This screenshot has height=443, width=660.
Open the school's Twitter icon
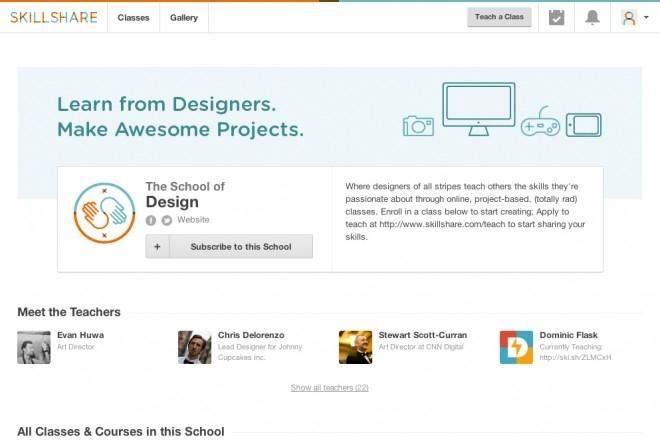[167, 220]
